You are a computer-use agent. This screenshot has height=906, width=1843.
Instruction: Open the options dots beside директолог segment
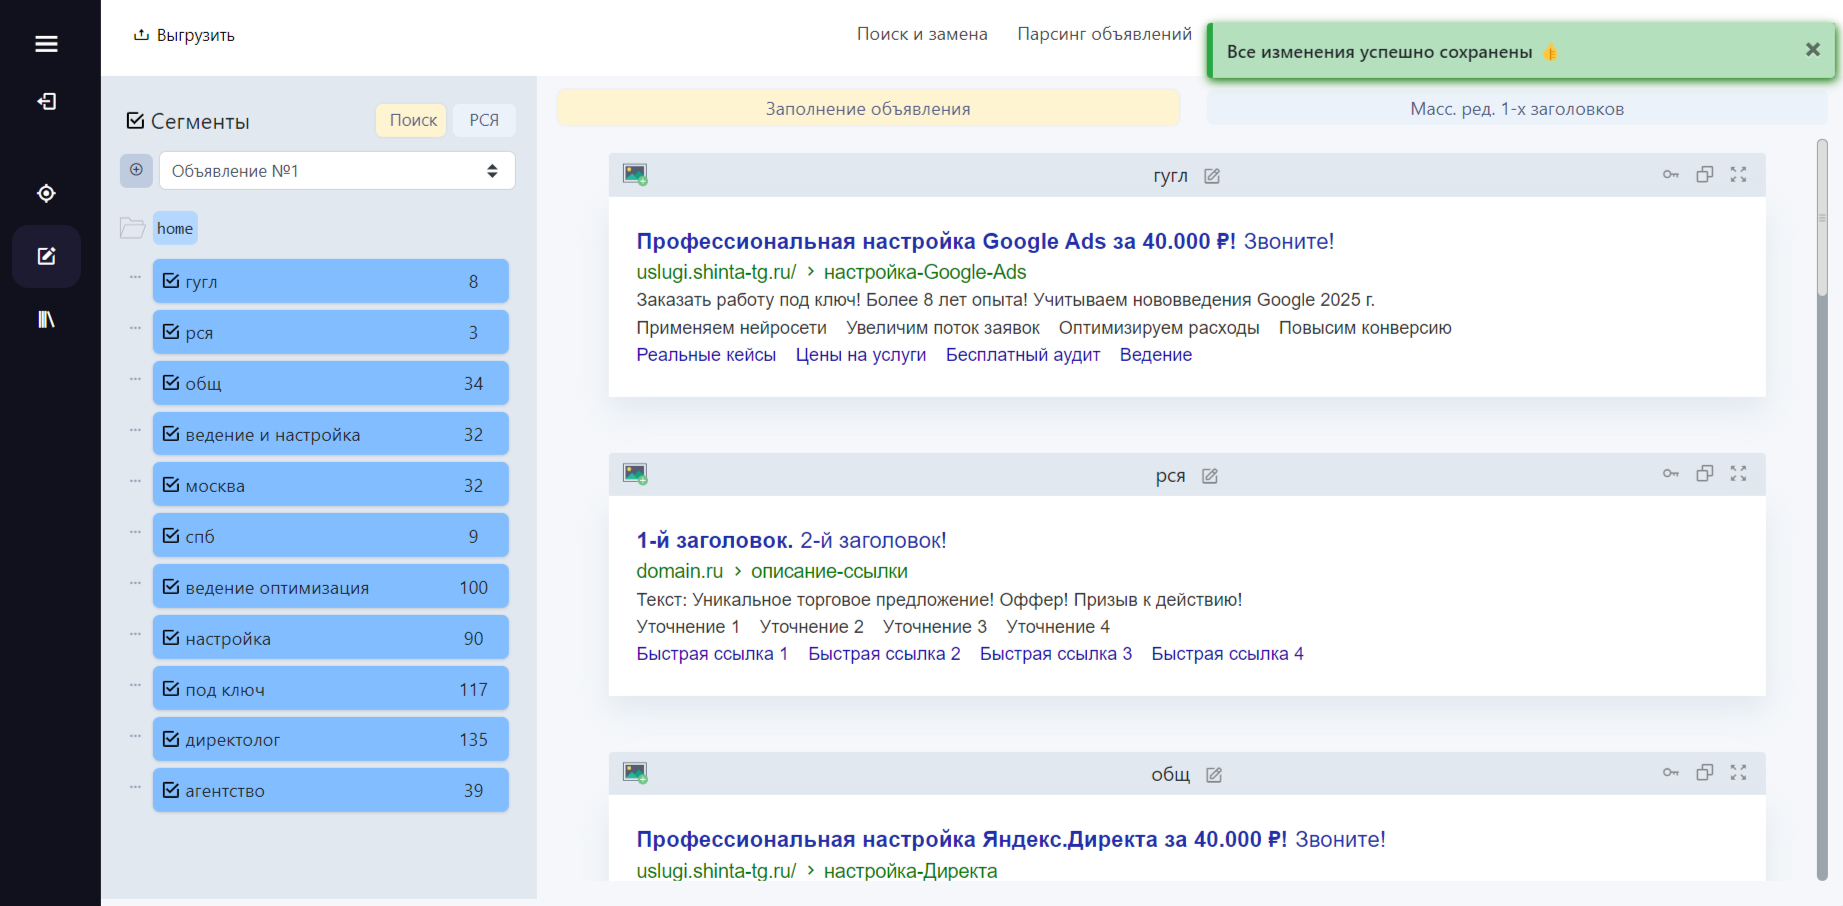135,736
